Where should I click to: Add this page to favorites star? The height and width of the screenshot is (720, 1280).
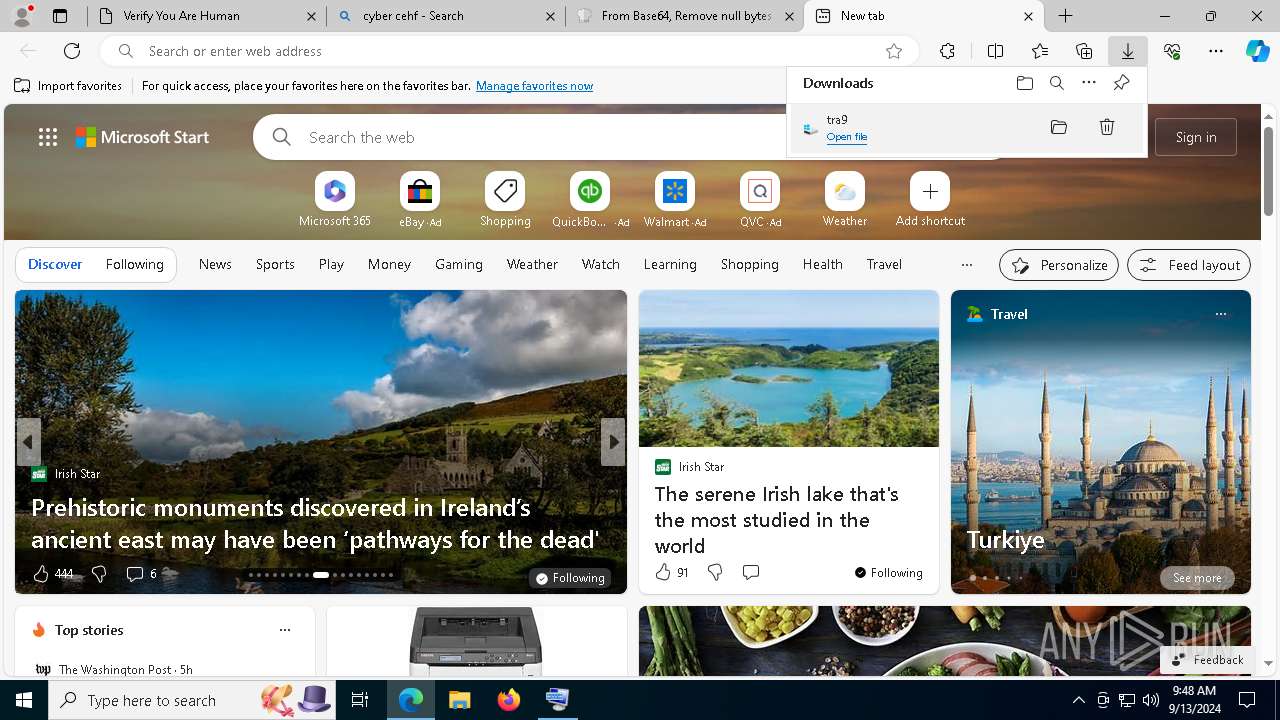(x=894, y=51)
